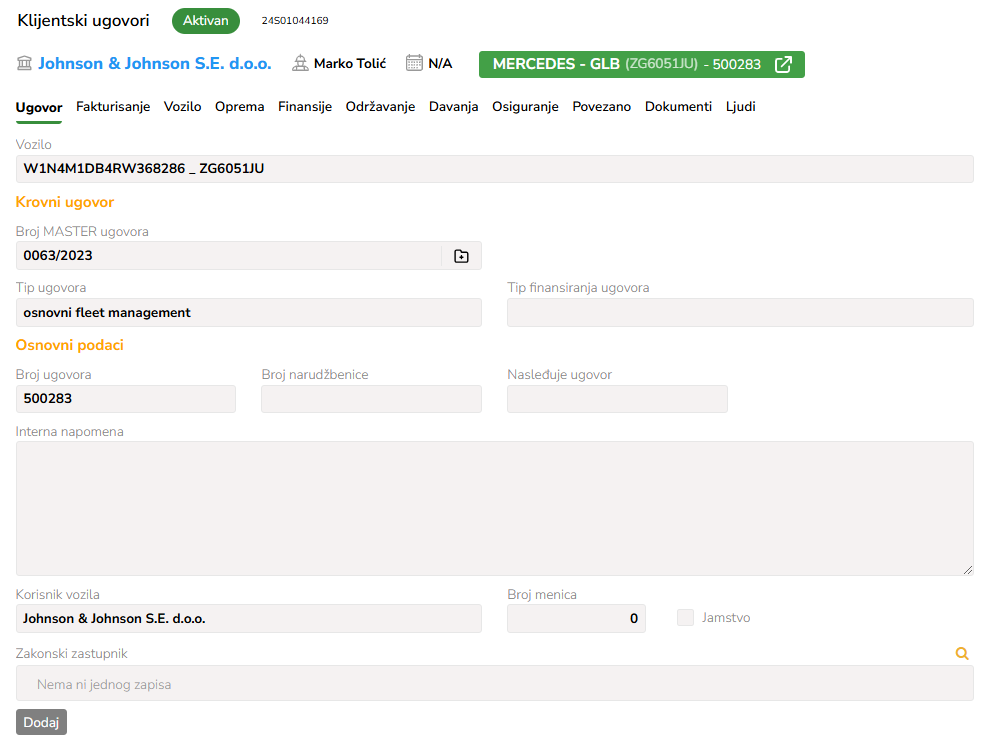
Task: Click the 'Nema ni jednog zapisa' empty row
Action: [495, 684]
